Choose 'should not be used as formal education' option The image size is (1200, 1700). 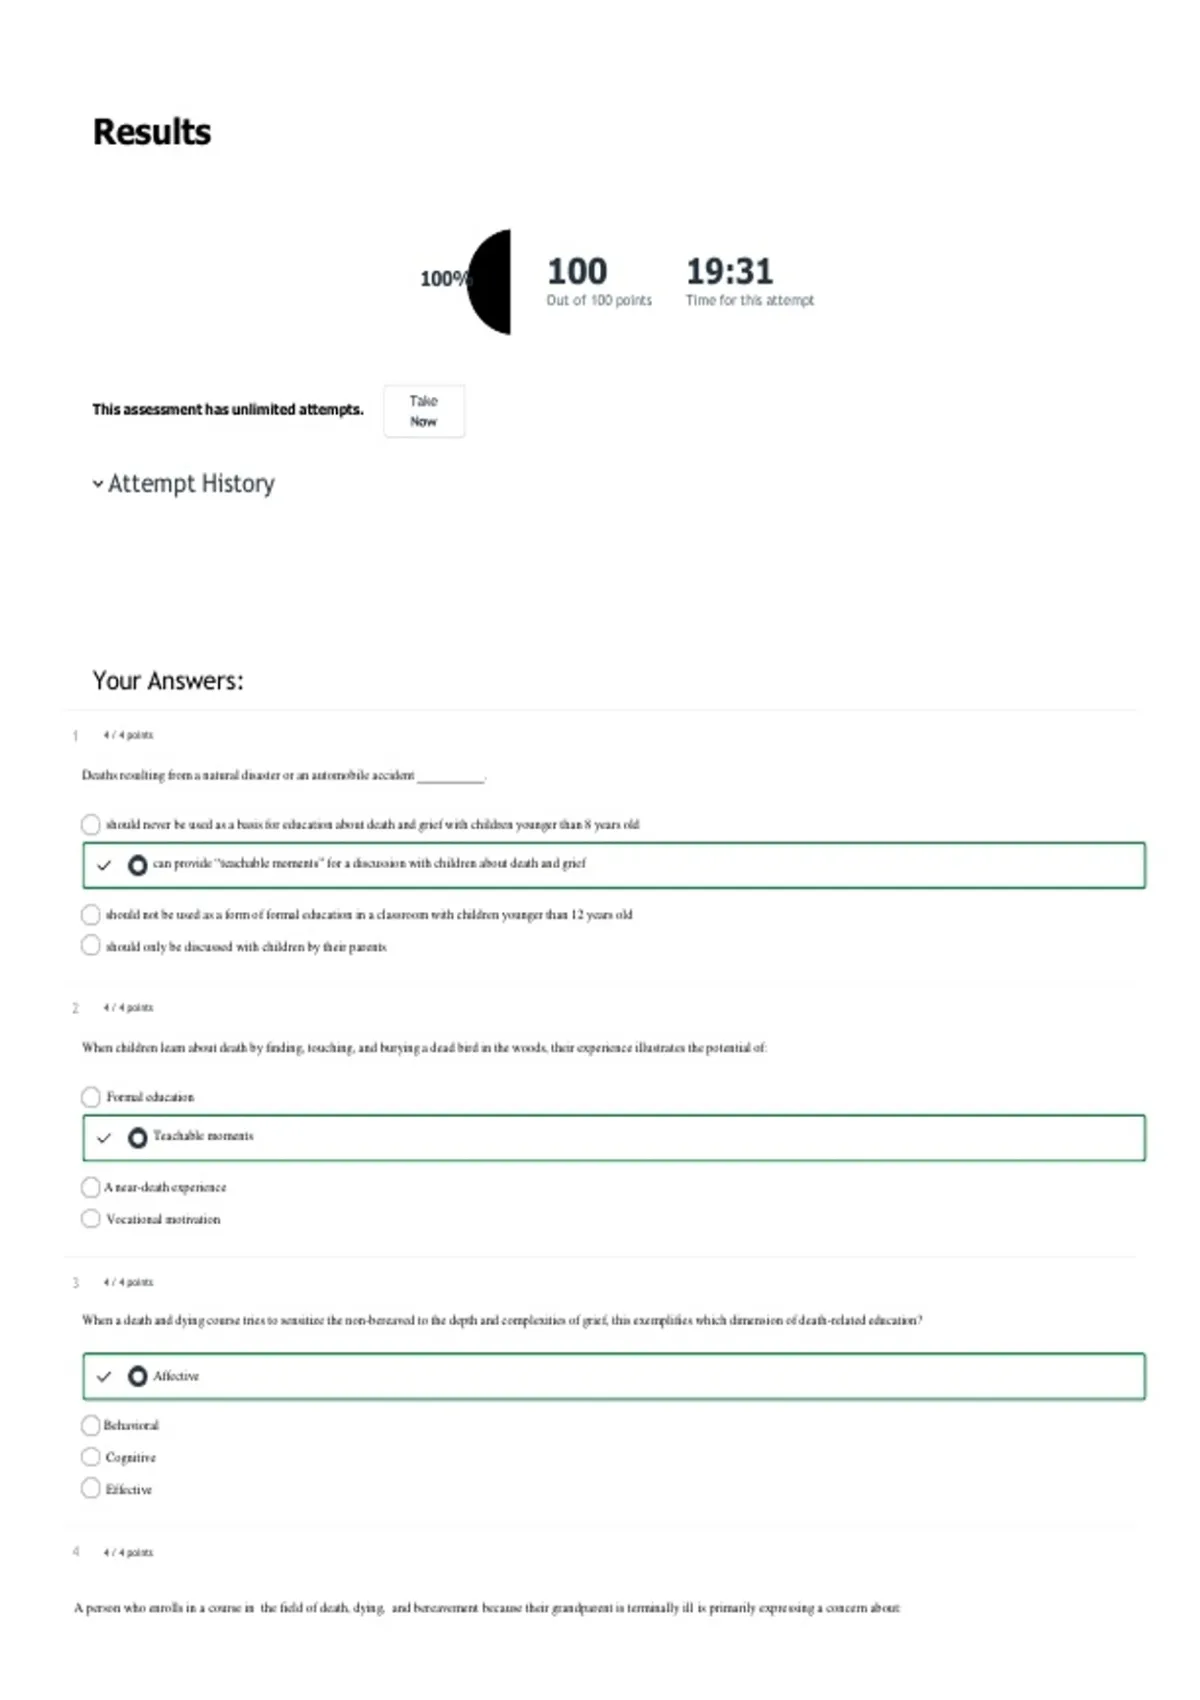[90, 914]
